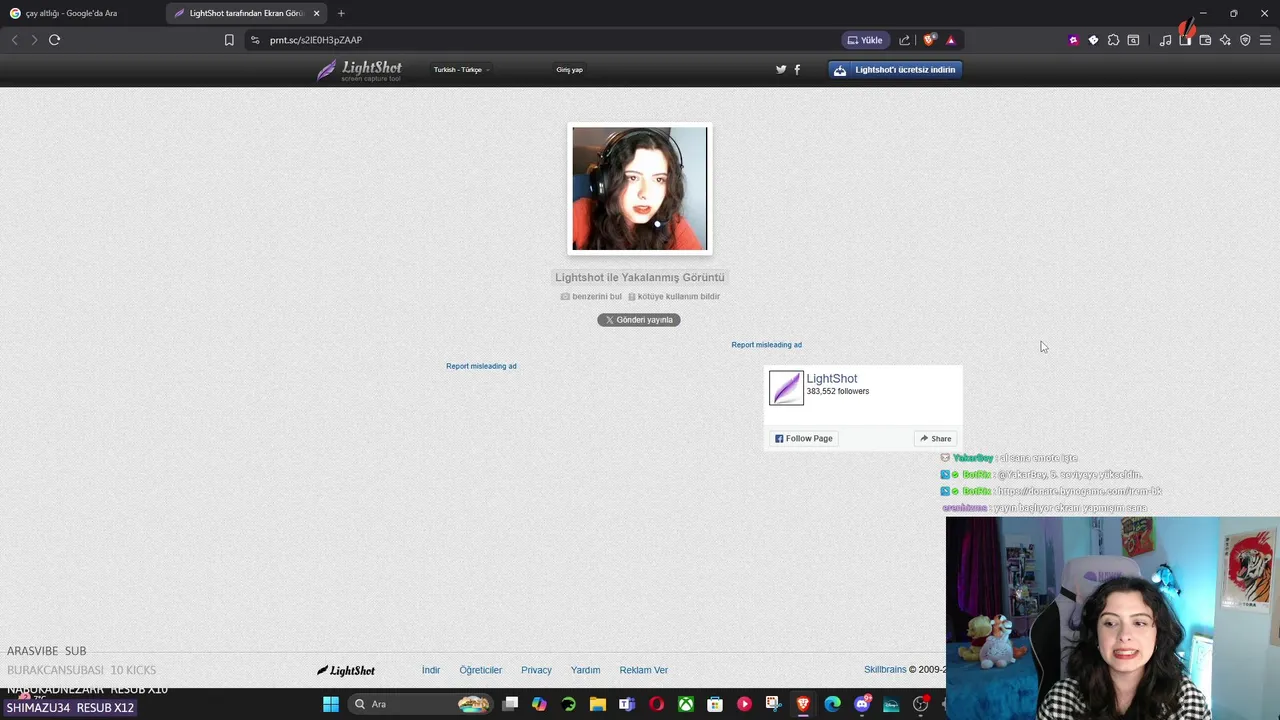Open Microsoft Store from the taskbar
The width and height of the screenshot is (1280, 720).
click(x=715, y=704)
